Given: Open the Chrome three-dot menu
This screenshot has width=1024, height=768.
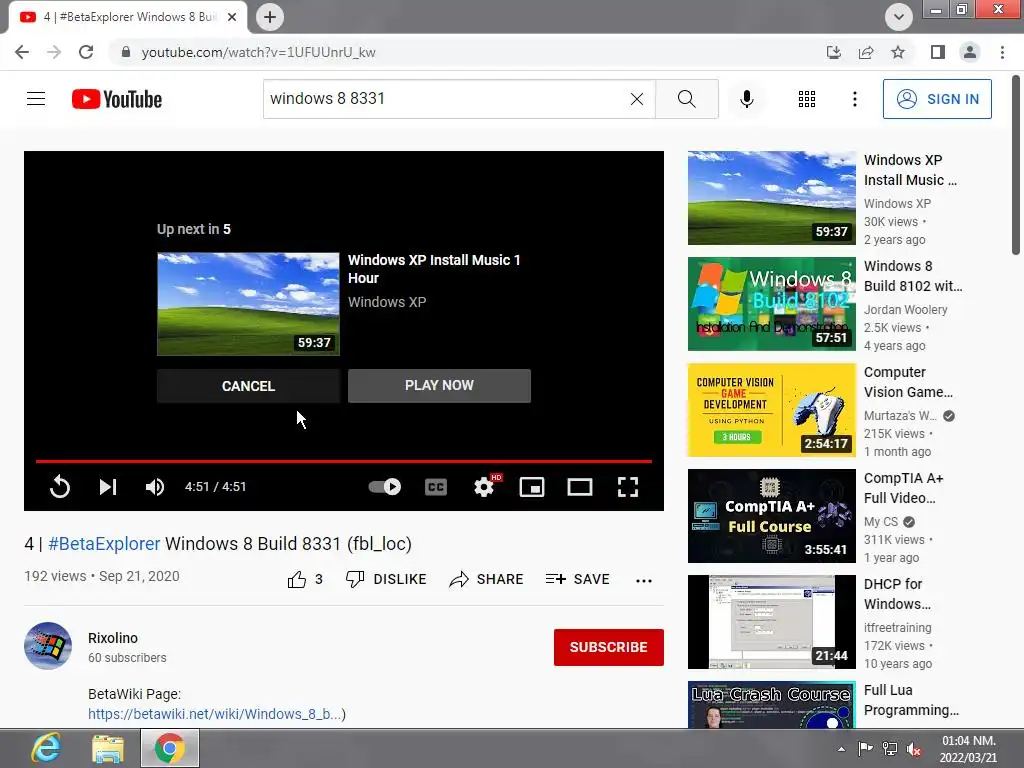Looking at the screenshot, I should 1002,52.
